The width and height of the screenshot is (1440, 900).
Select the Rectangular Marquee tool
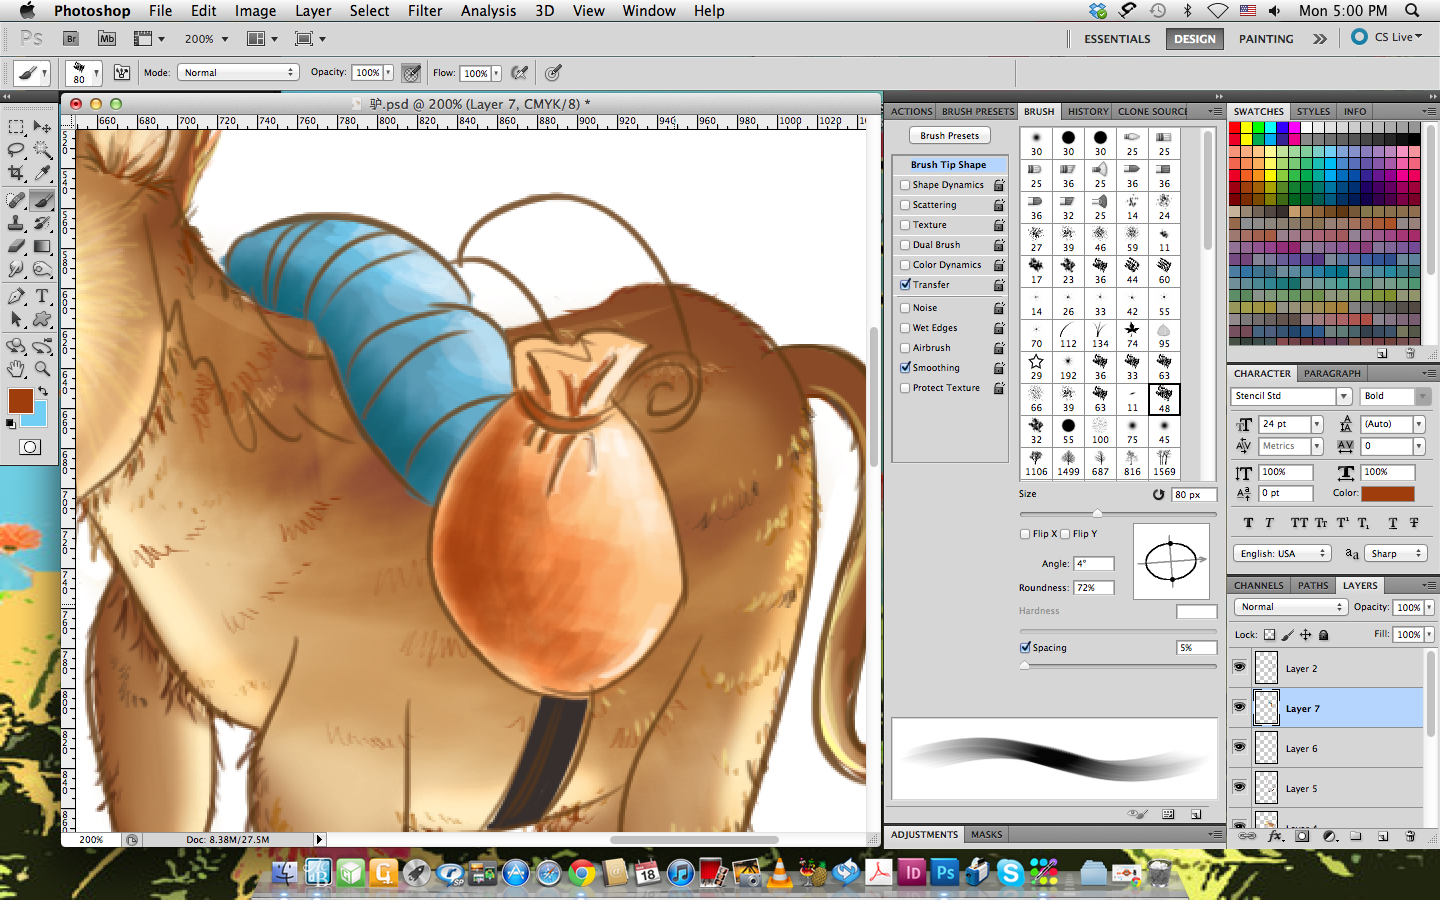point(16,127)
